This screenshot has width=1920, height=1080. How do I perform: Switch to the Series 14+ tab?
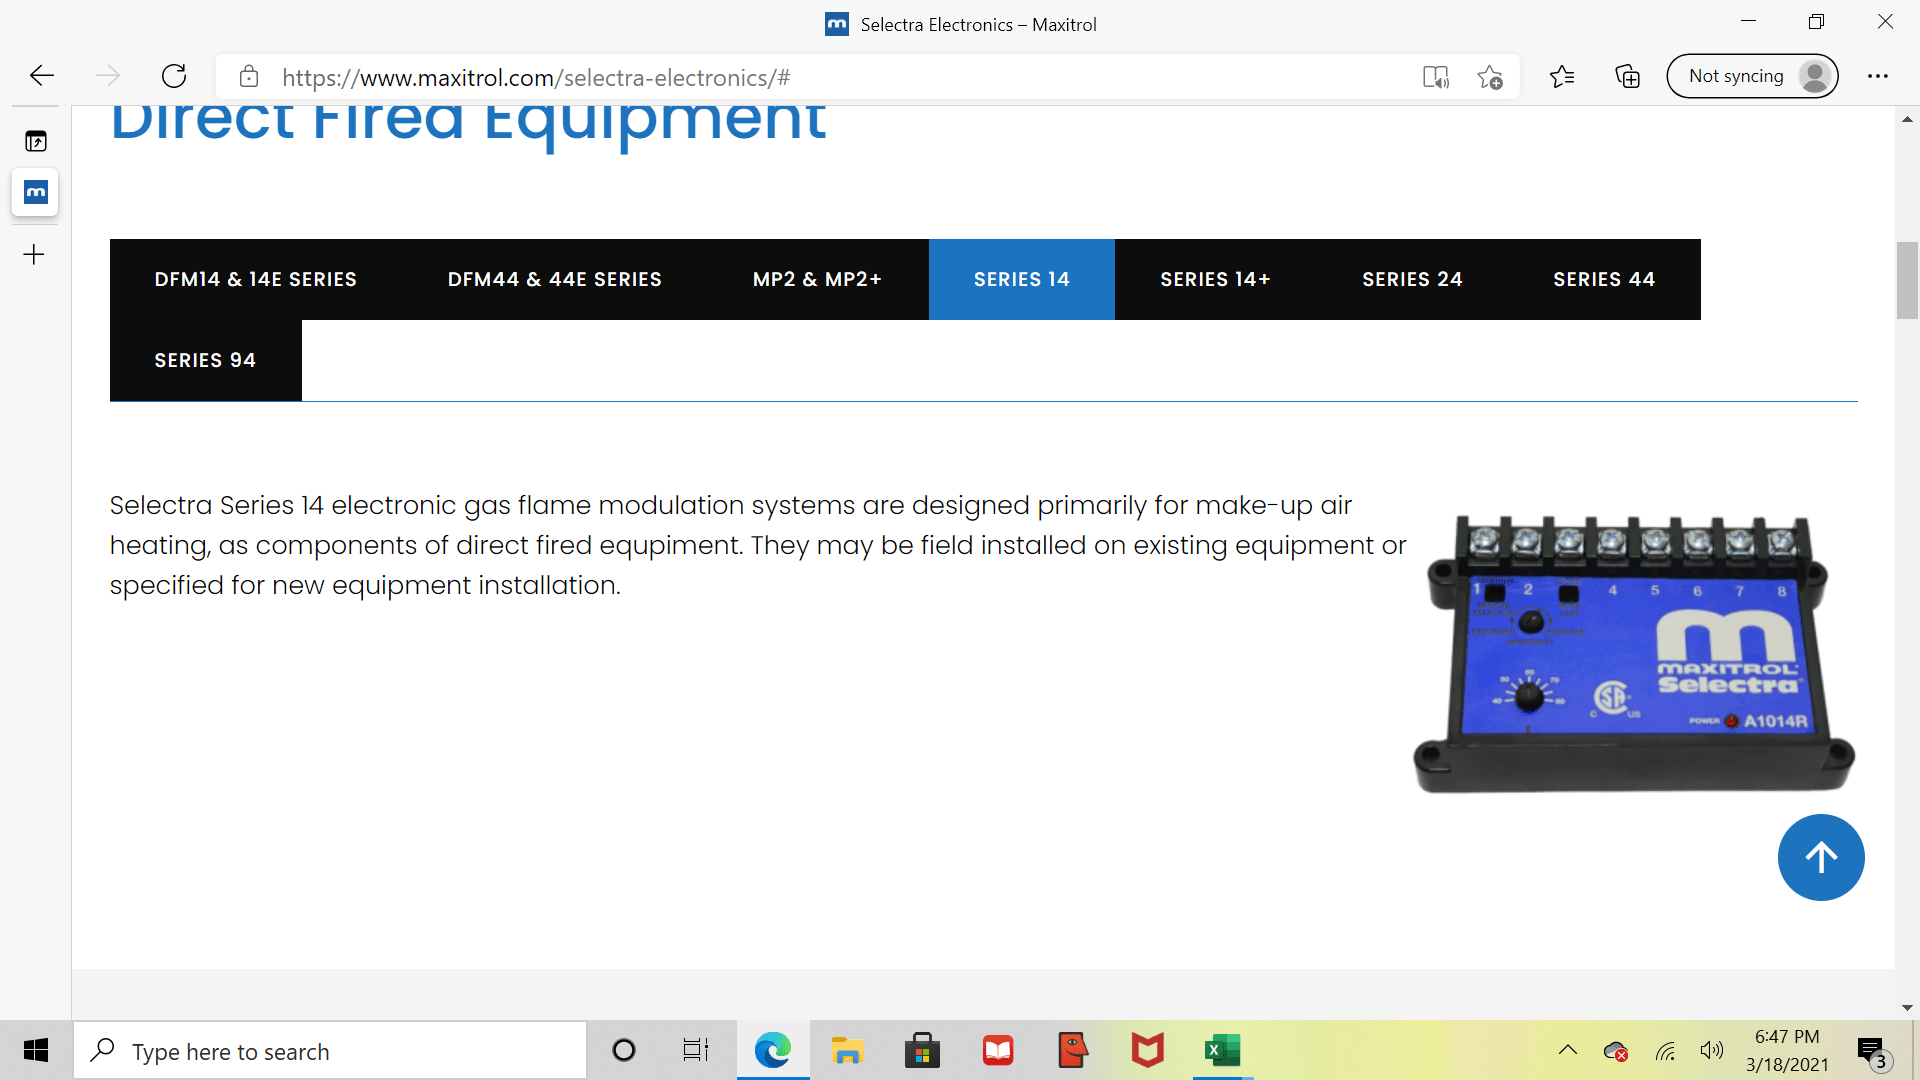1216,280
